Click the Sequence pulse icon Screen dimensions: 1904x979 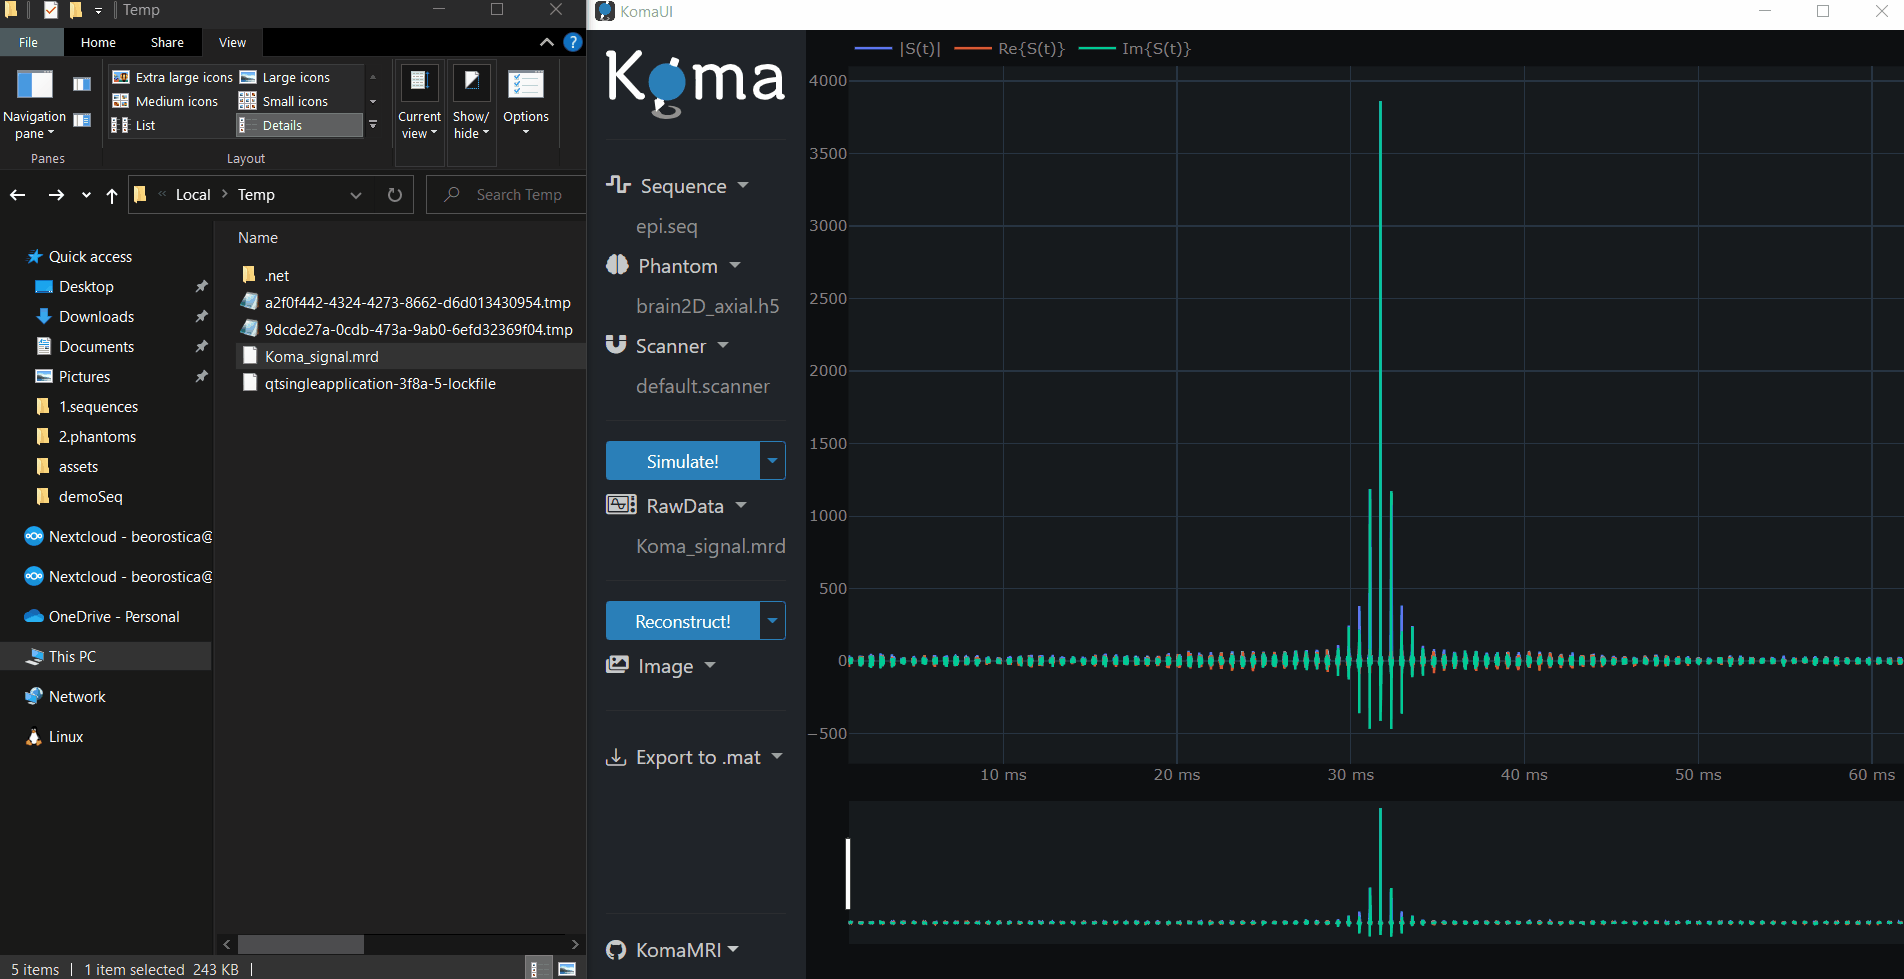618,185
